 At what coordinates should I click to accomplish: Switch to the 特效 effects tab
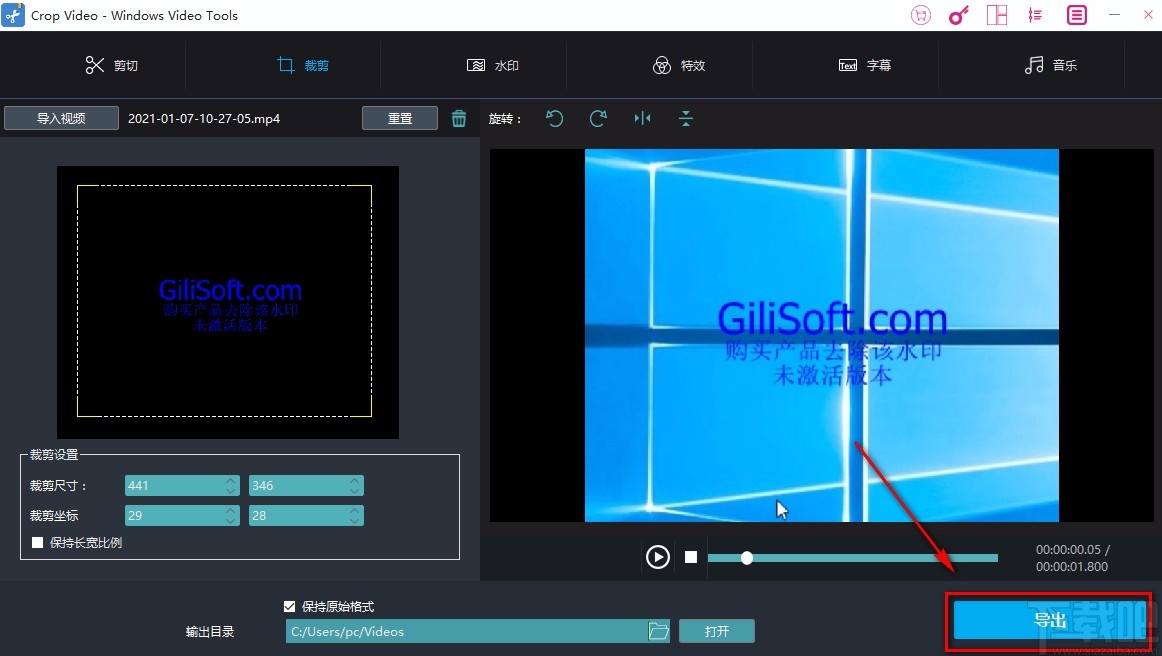tap(680, 64)
